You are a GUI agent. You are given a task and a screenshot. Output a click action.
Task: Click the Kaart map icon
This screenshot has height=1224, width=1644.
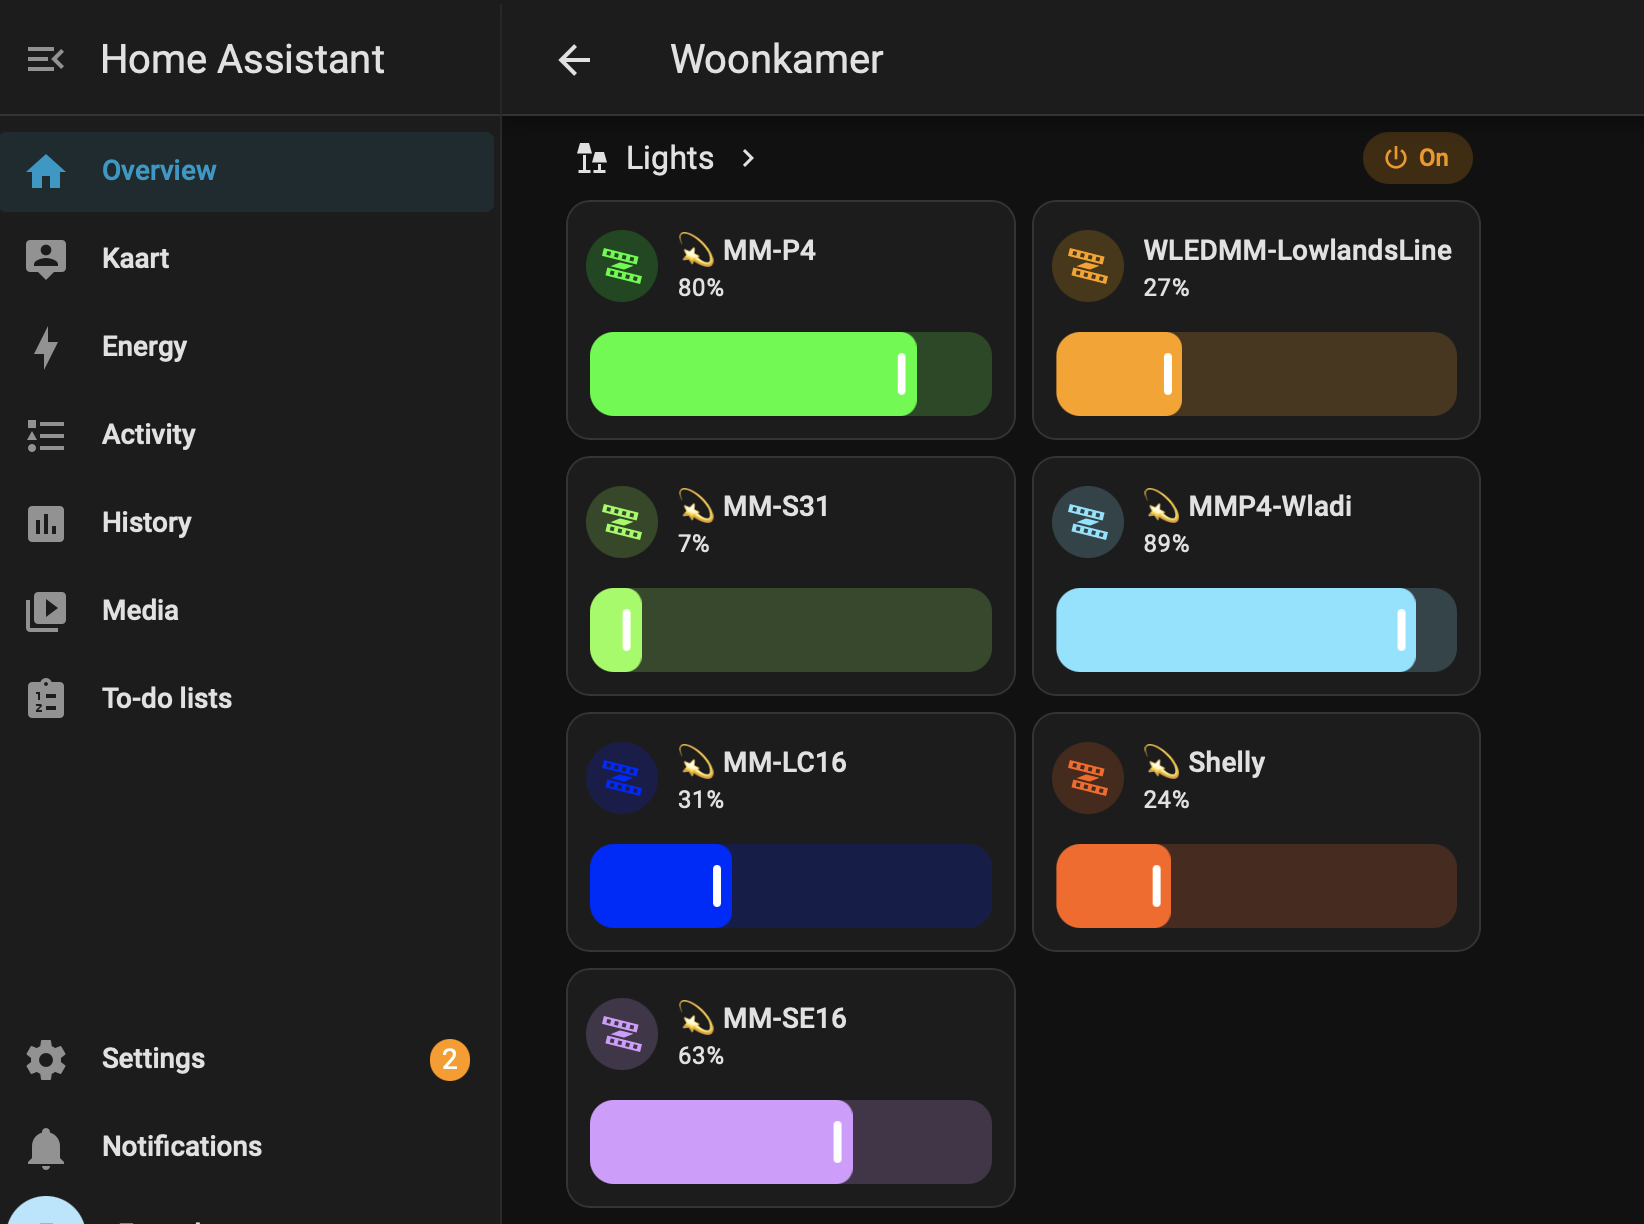pyautogui.click(x=46, y=259)
